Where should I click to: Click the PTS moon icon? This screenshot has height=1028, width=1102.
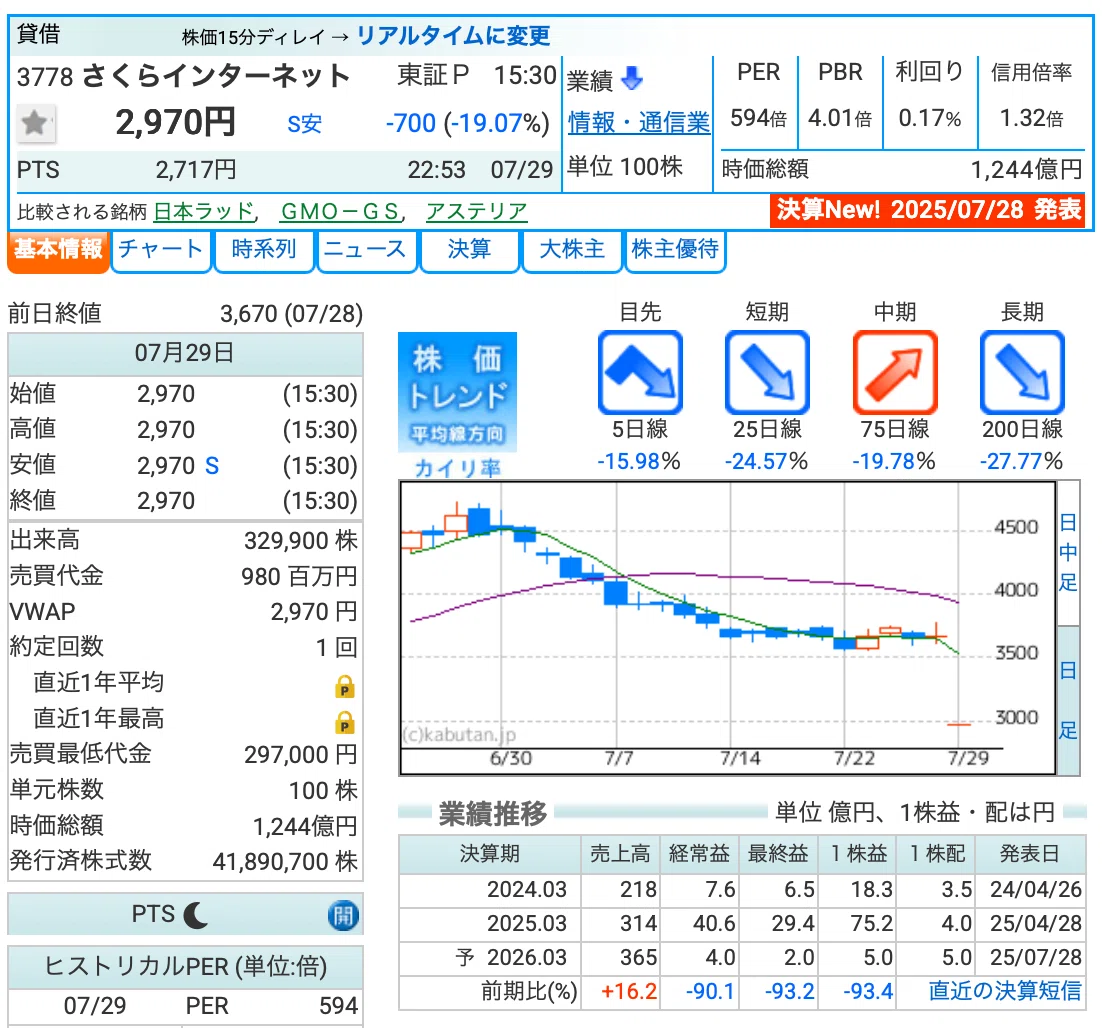[x=195, y=915]
